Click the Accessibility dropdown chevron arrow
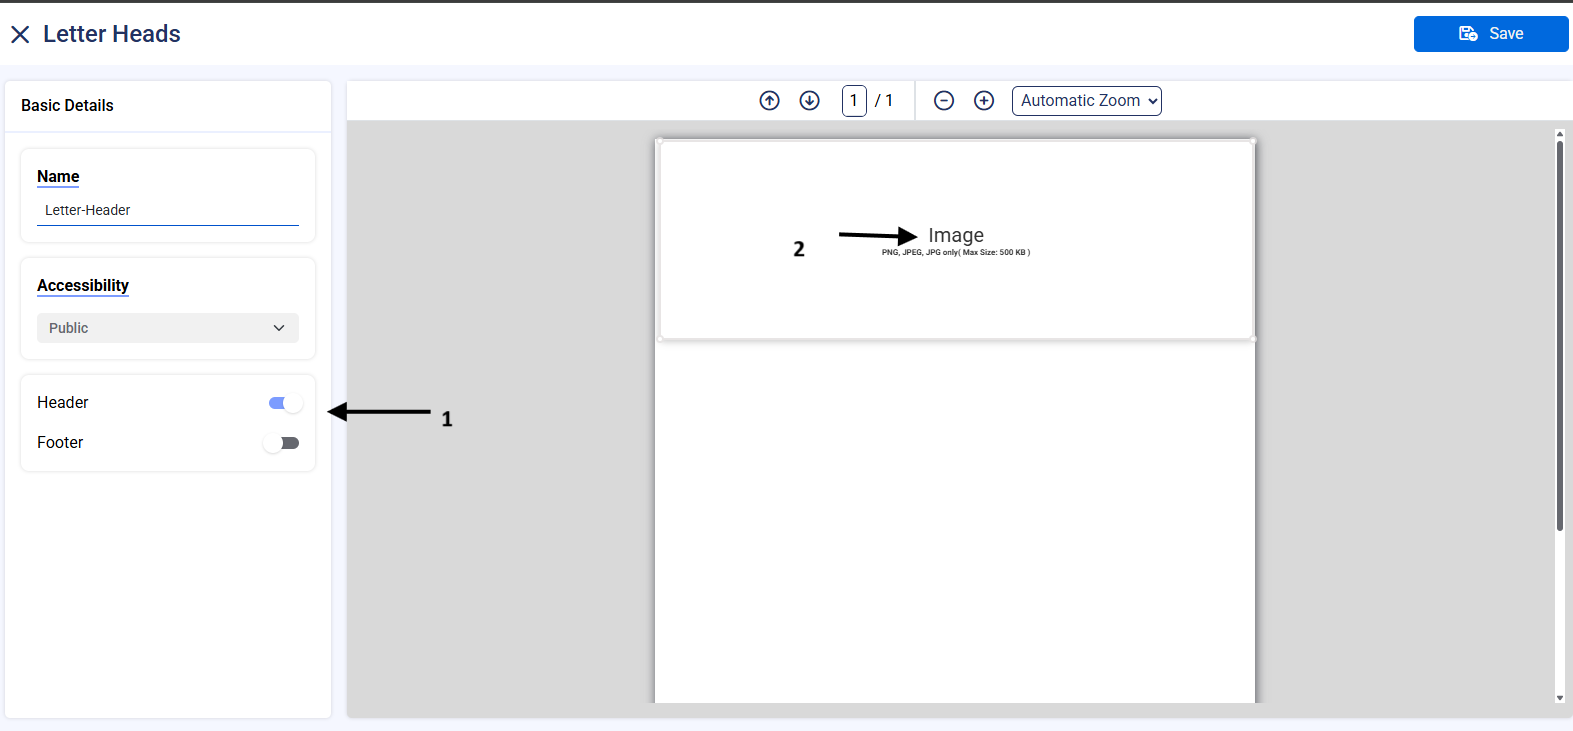The width and height of the screenshot is (1573, 731). tap(279, 328)
